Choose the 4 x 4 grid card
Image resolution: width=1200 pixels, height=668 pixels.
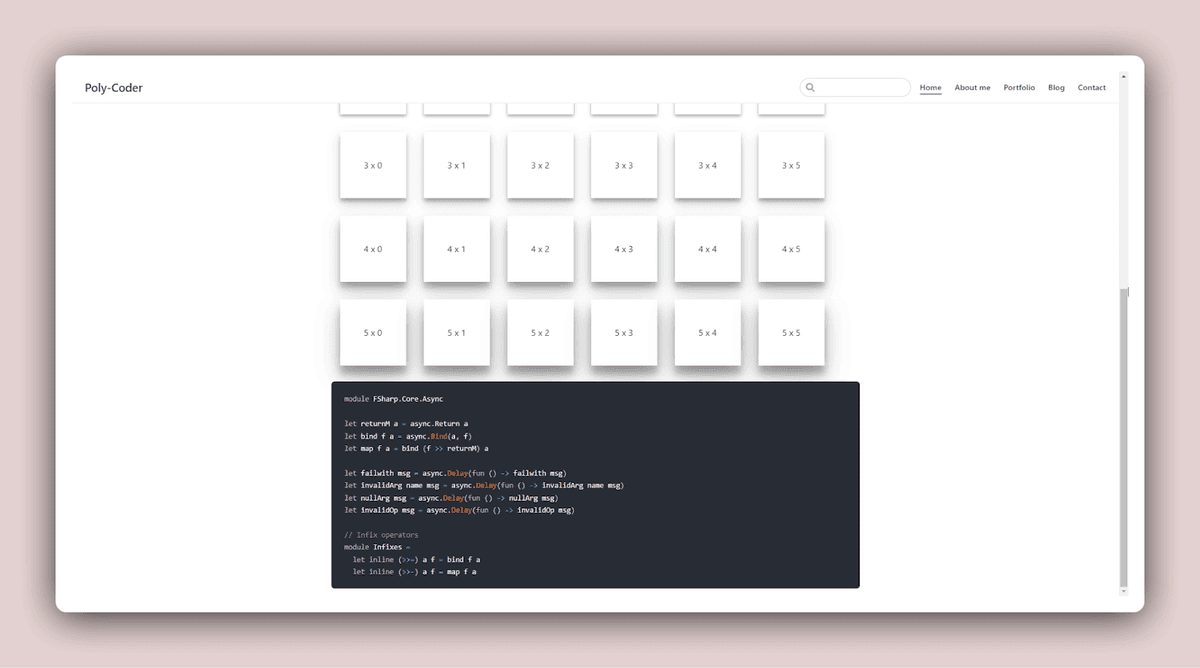click(707, 249)
